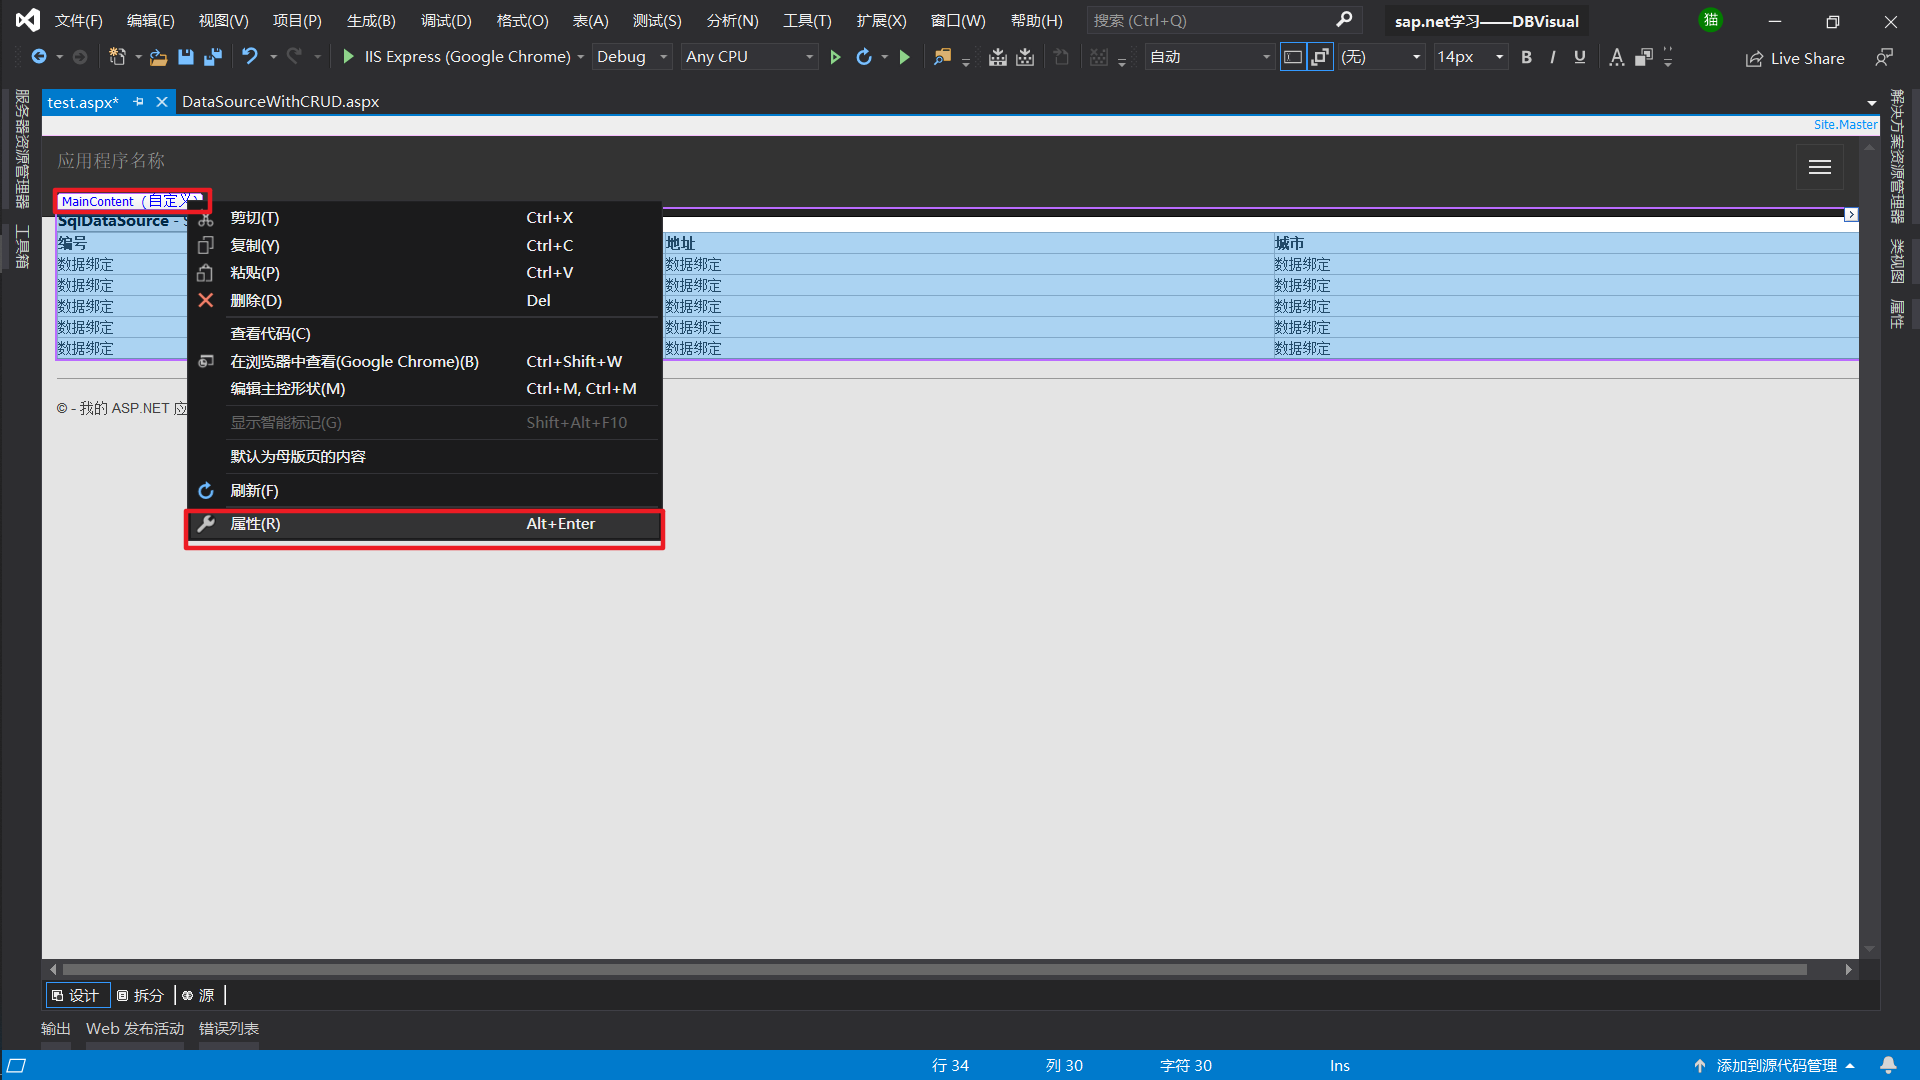The width and height of the screenshot is (1920, 1080).
Task: Select 剪切(T) in the context menu
Action: coord(425,218)
